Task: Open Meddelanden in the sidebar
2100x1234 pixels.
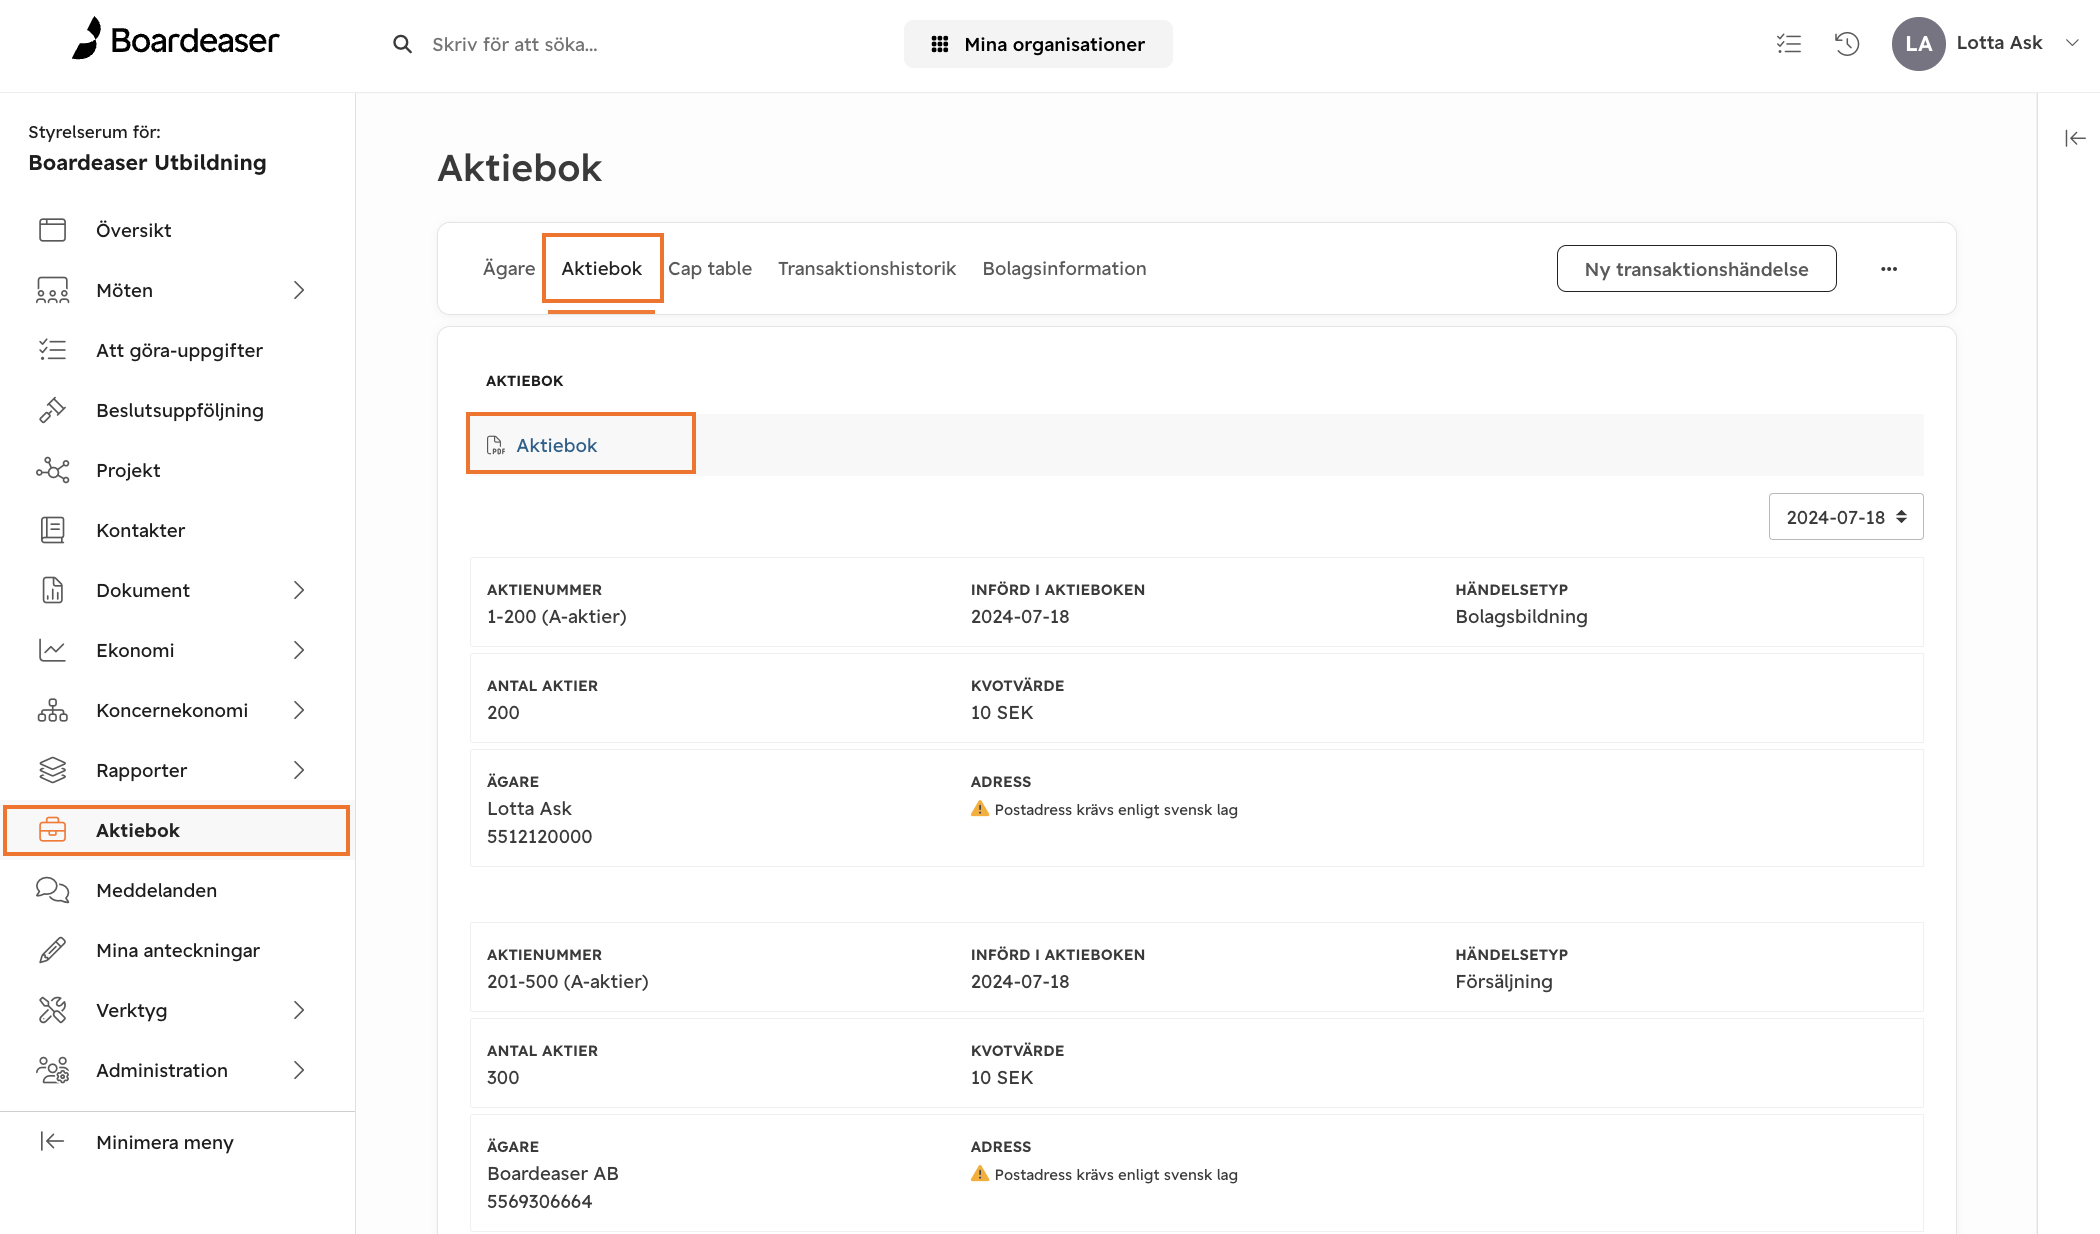Action: [x=156, y=890]
